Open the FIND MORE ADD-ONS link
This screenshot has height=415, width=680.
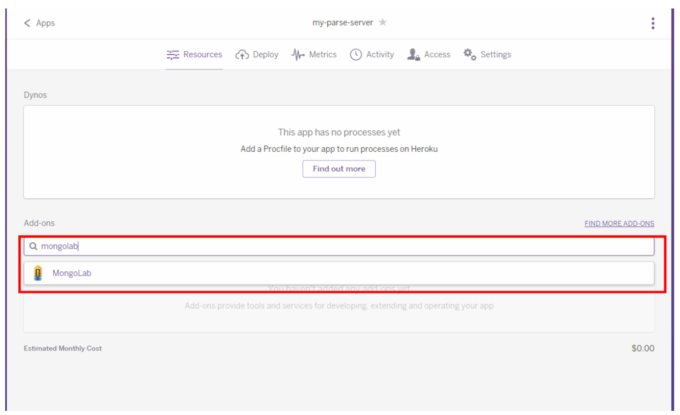pyautogui.click(x=619, y=224)
